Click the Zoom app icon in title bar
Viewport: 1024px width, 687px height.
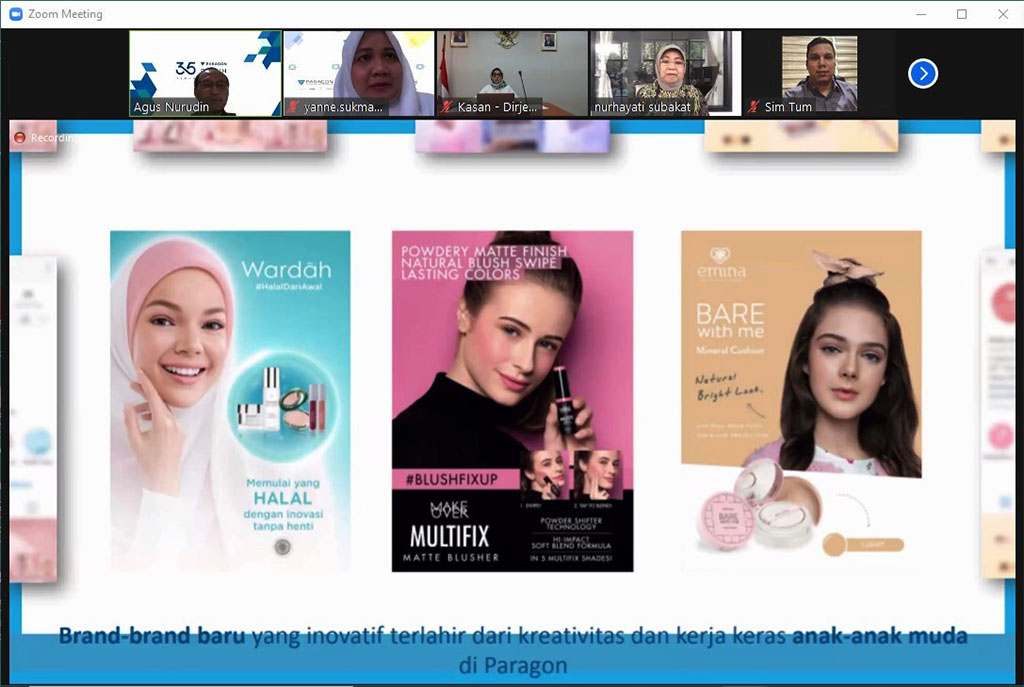coord(16,14)
